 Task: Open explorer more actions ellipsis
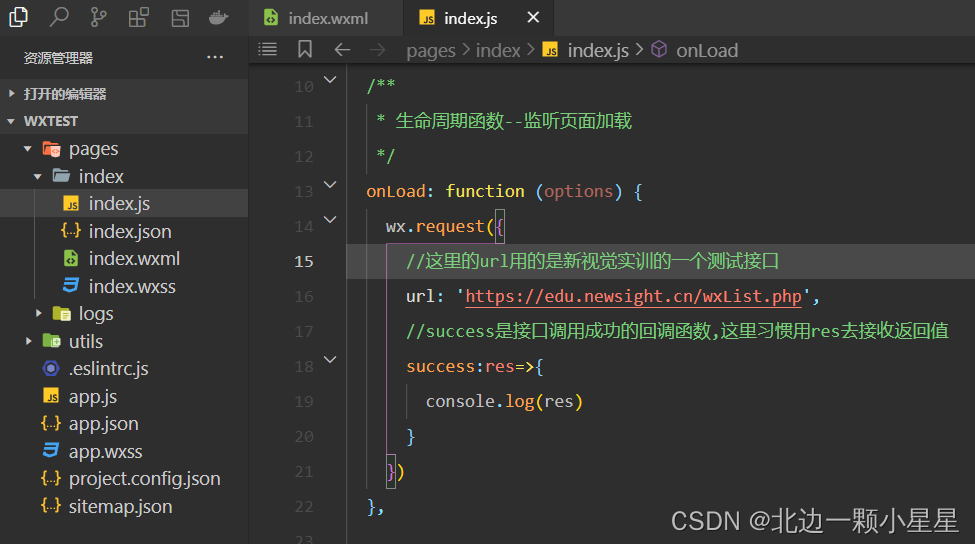tap(215, 57)
